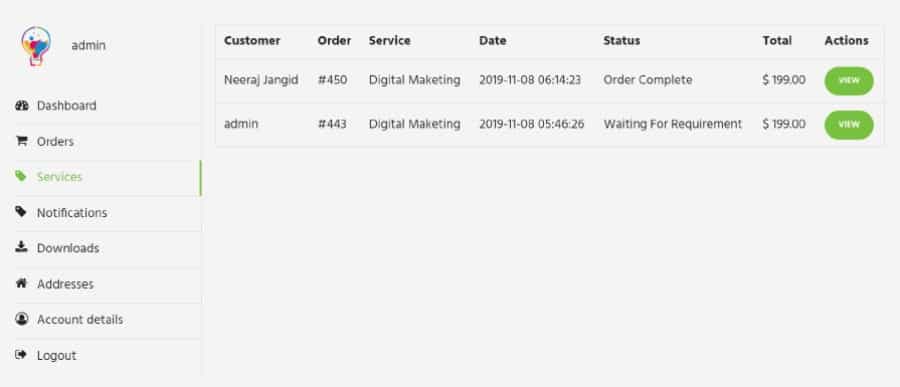
Task: Click the Status column header
Action: point(622,41)
